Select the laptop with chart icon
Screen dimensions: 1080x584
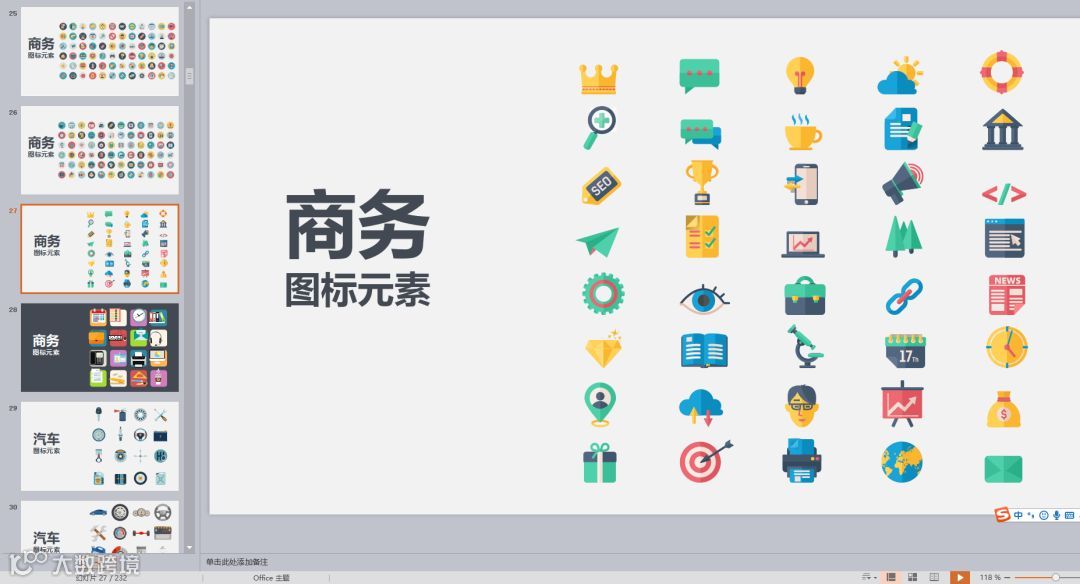click(x=802, y=244)
